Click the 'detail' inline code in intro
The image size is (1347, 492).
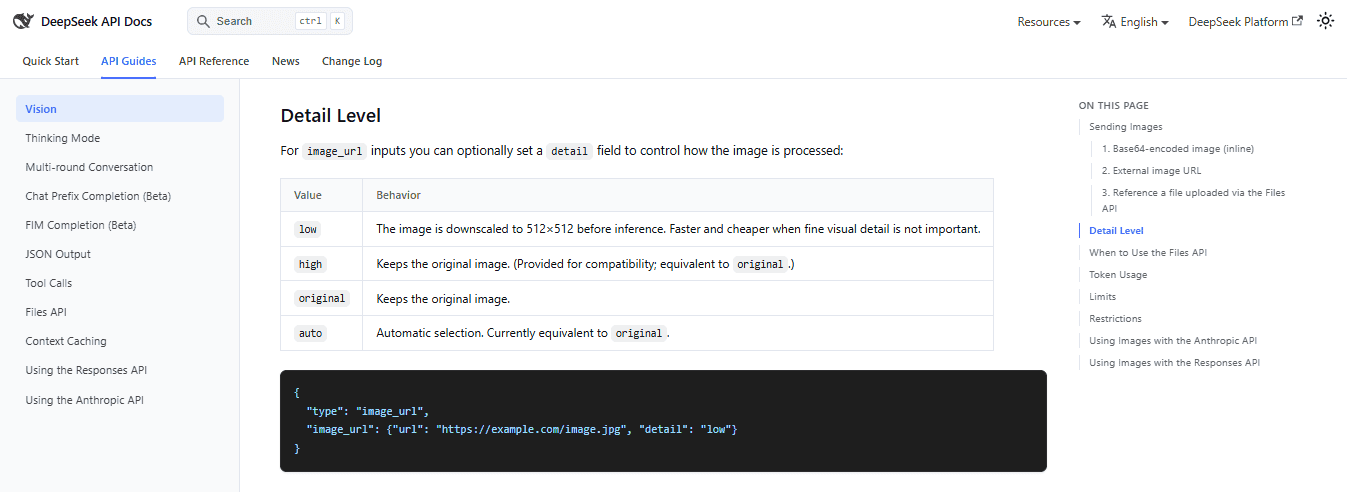[570, 151]
